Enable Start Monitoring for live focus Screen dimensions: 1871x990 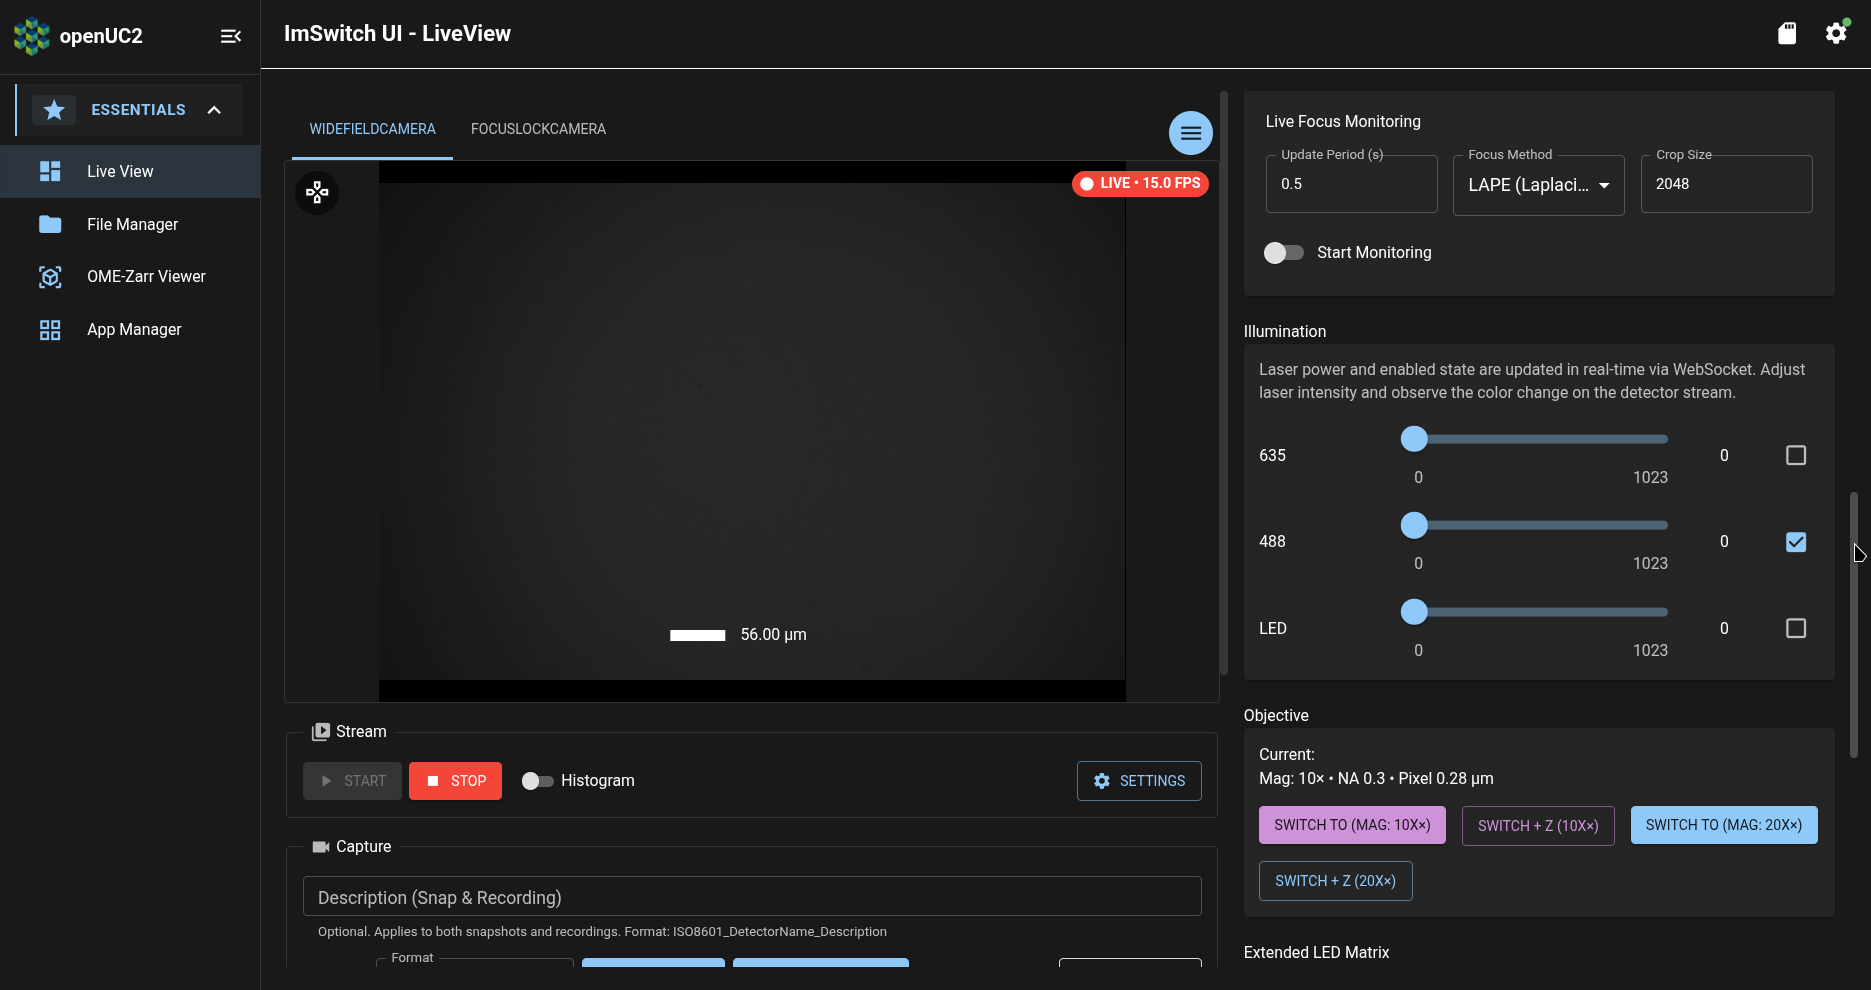coord(1283,252)
